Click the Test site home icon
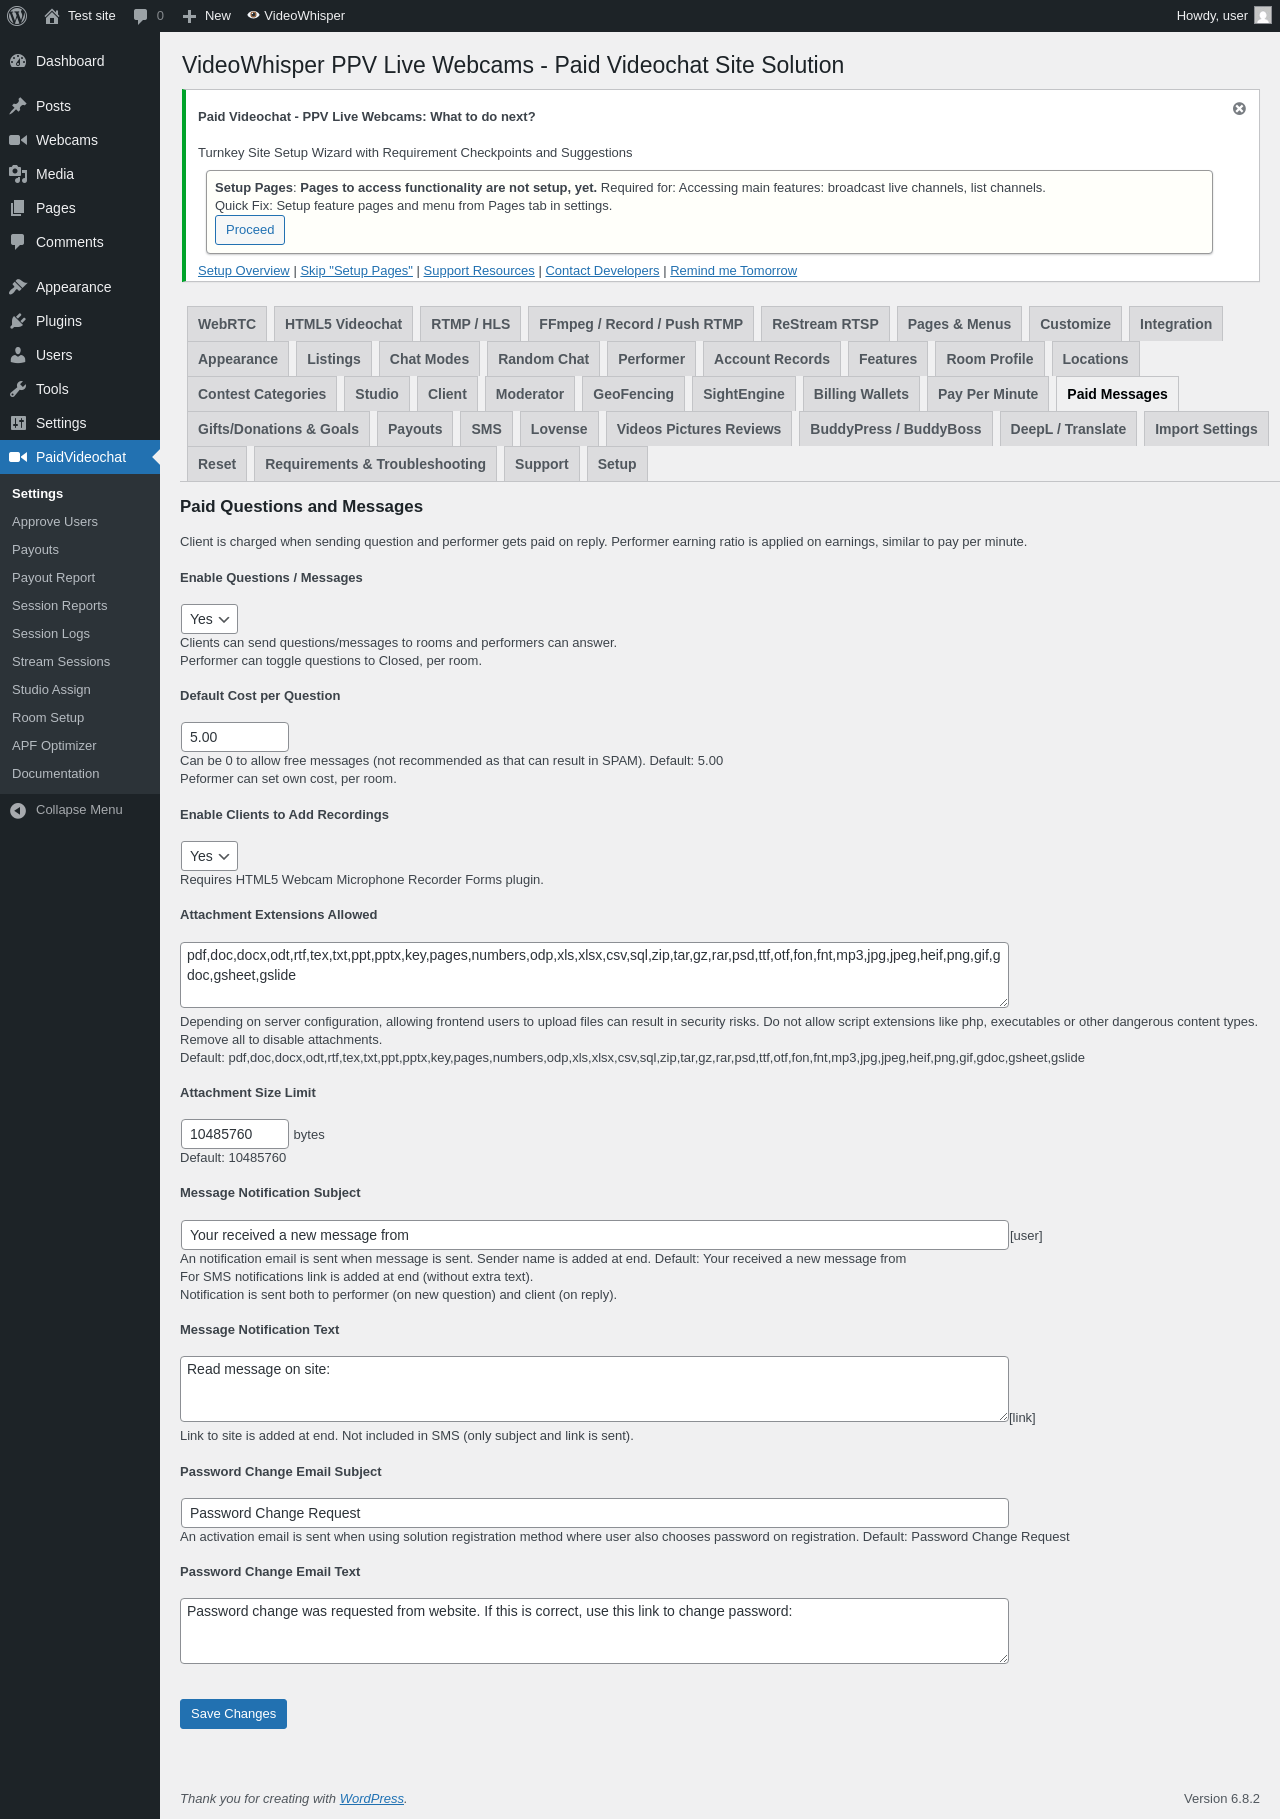Image resolution: width=1280 pixels, height=1819 pixels. pos(52,16)
